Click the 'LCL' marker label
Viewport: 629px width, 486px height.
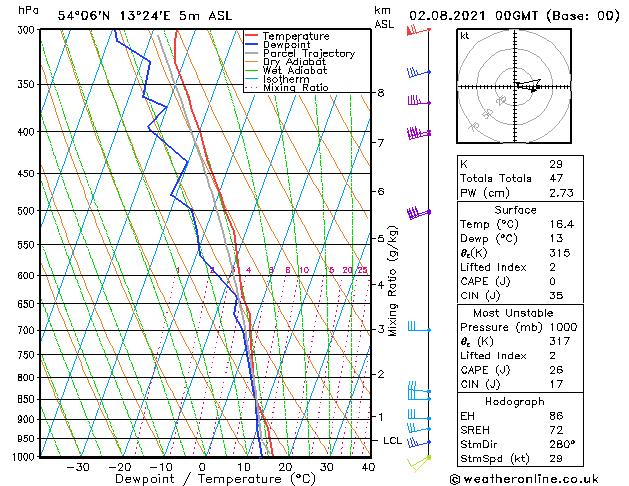point(392,440)
